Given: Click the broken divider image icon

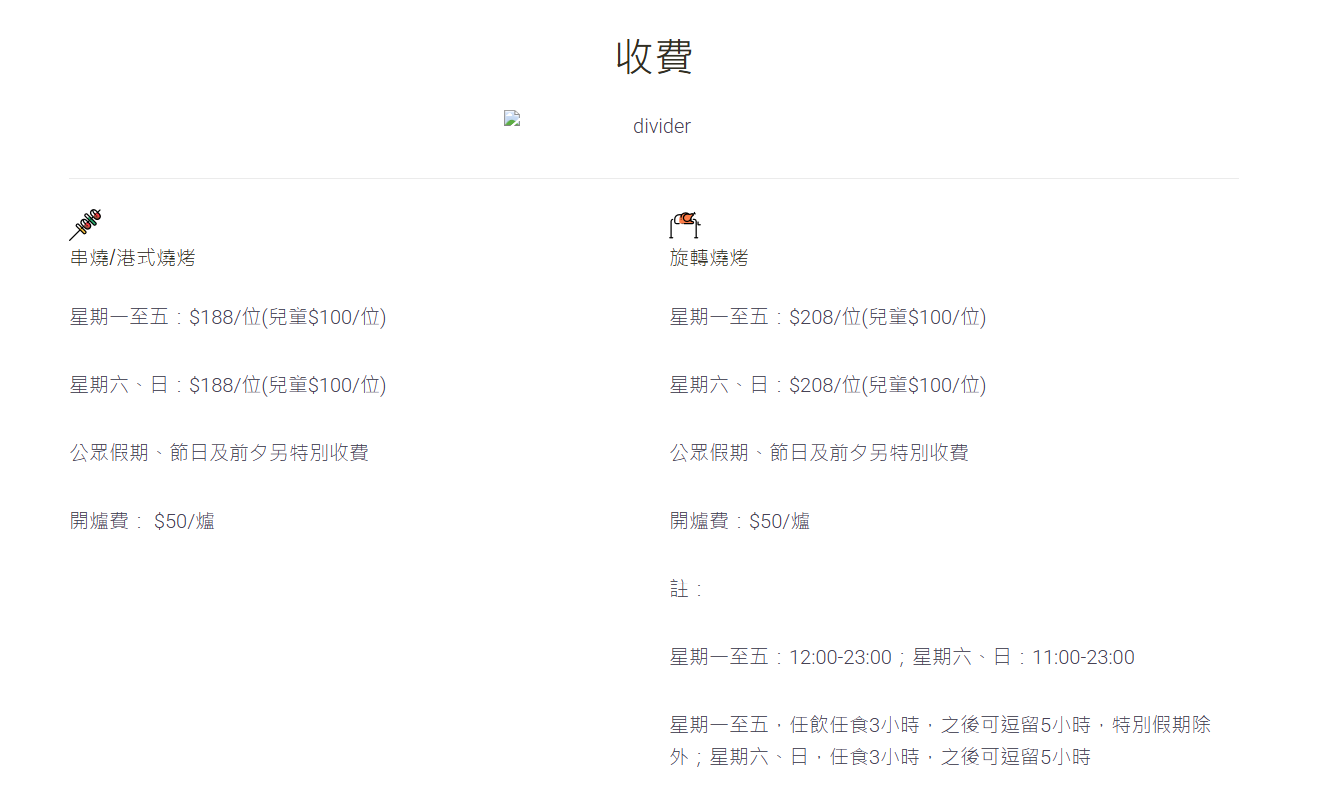Looking at the screenshot, I should coord(512,118).
